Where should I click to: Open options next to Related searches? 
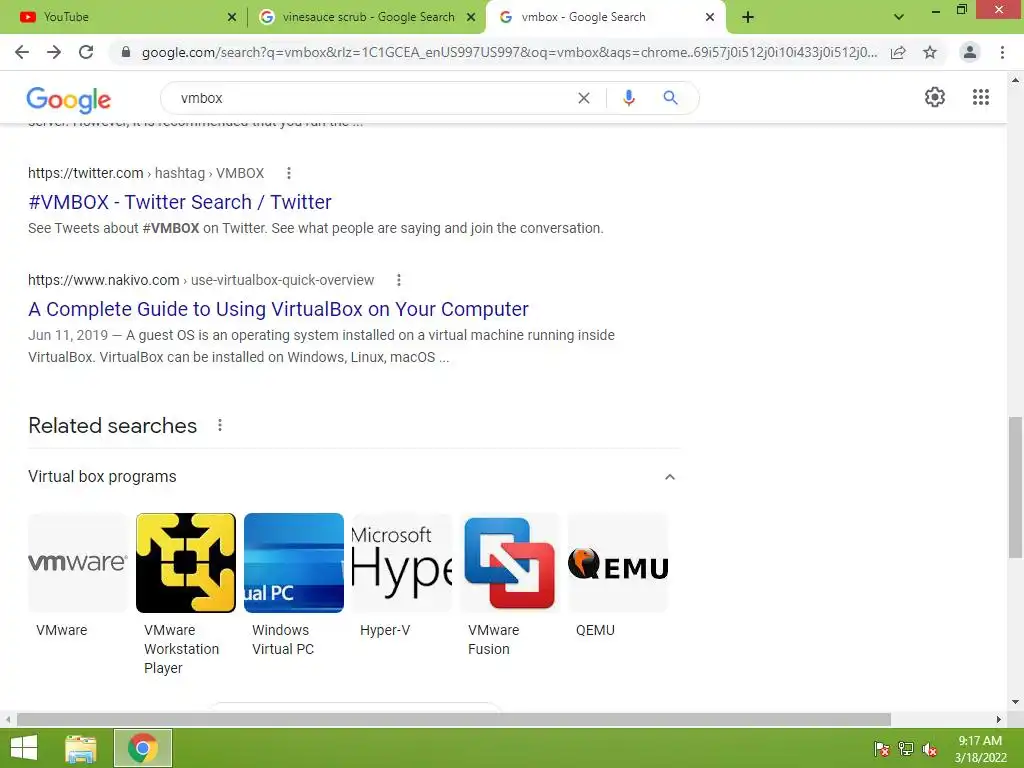(x=220, y=425)
